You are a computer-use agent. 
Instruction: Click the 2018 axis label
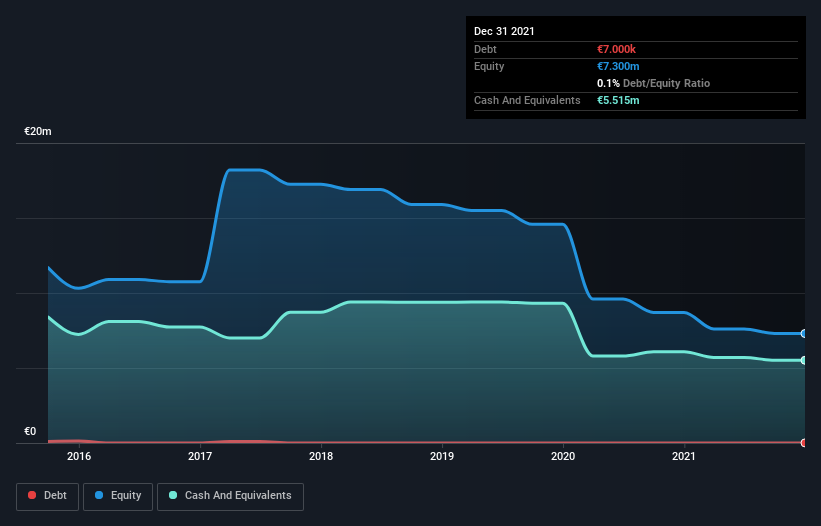click(x=321, y=456)
